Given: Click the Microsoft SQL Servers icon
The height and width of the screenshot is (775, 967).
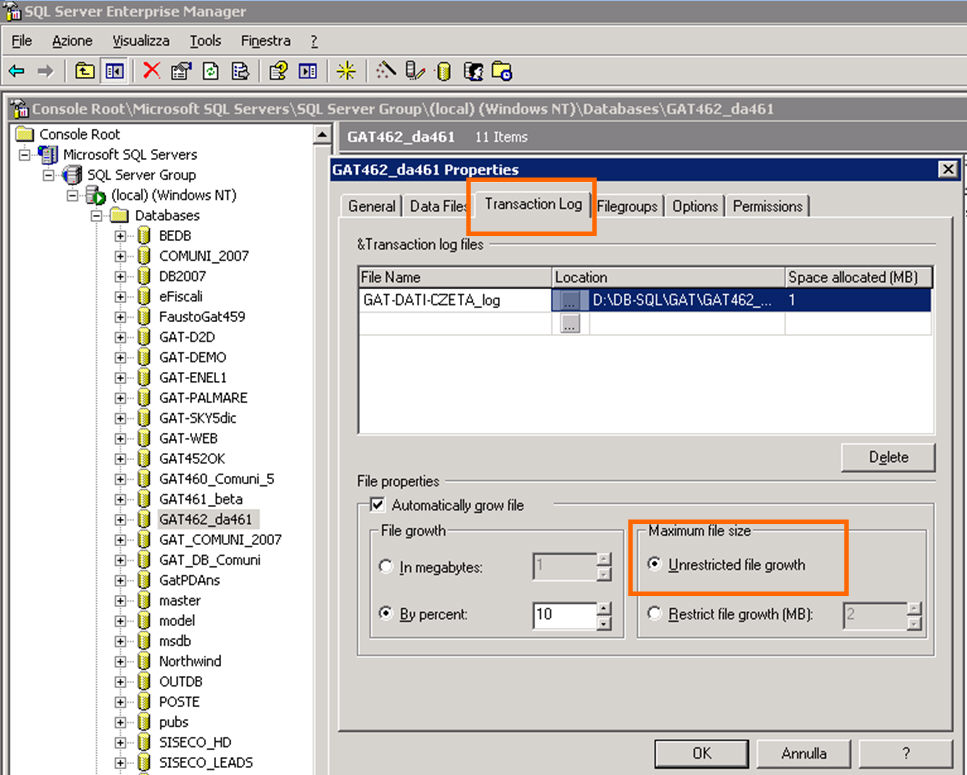Looking at the screenshot, I should [48, 154].
